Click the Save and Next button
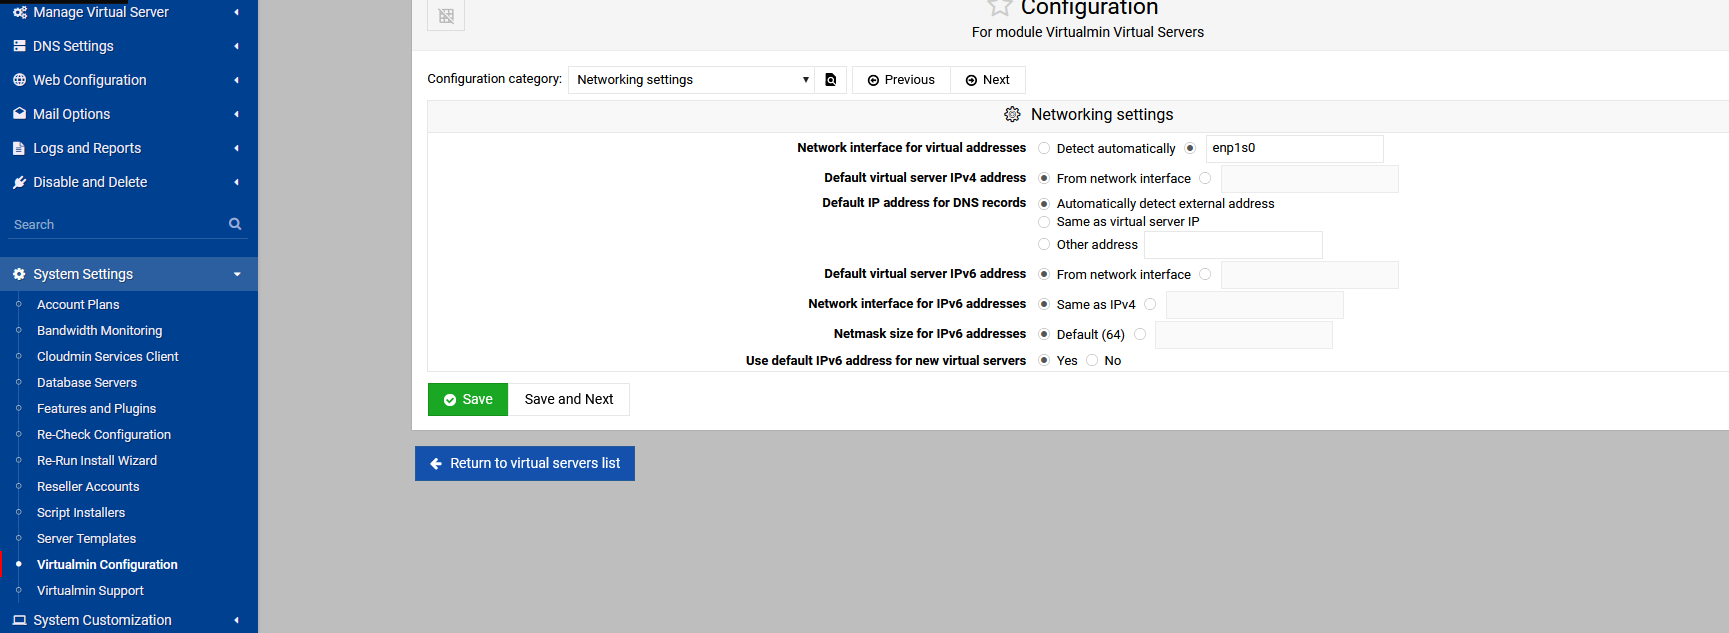Screen dimensions: 1729x633 (569, 400)
